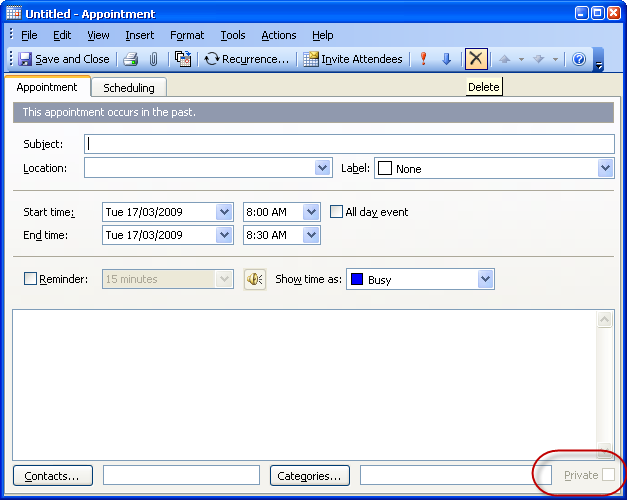Expand the Start time date dropdown
This screenshot has width=627, height=500.
pyautogui.click(x=224, y=212)
